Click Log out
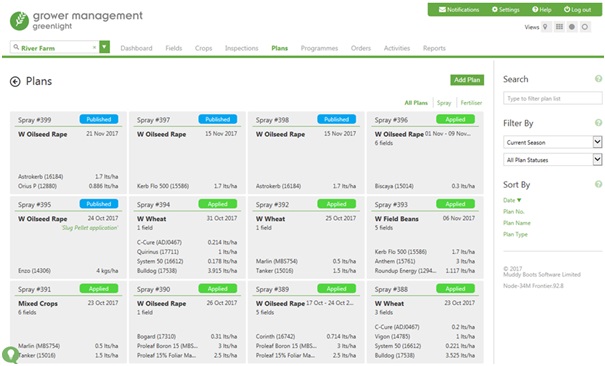605x366 pixels. pyautogui.click(x=577, y=10)
